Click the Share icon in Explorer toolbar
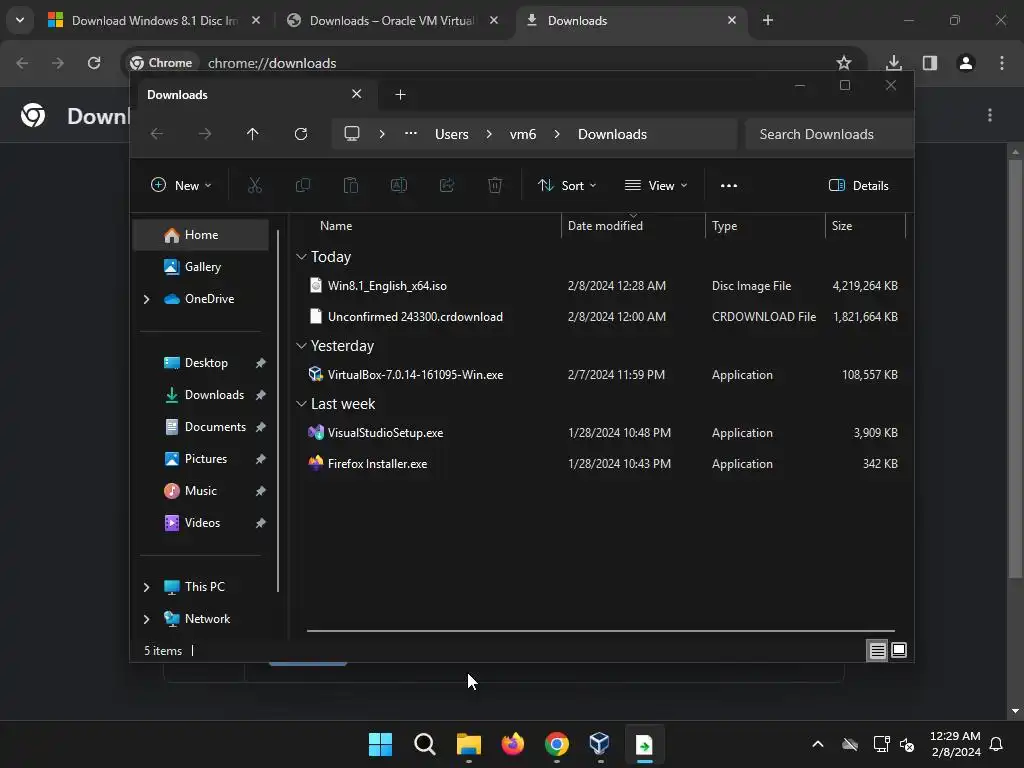The height and width of the screenshot is (768, 1024). pyautogui.click(x=447, y=185)
